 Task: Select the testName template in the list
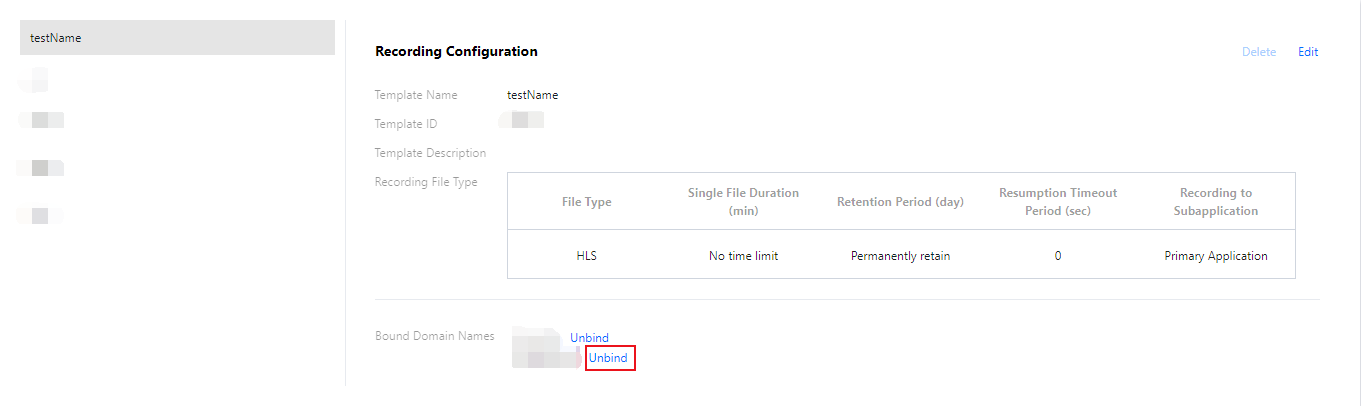click(177, 38)
